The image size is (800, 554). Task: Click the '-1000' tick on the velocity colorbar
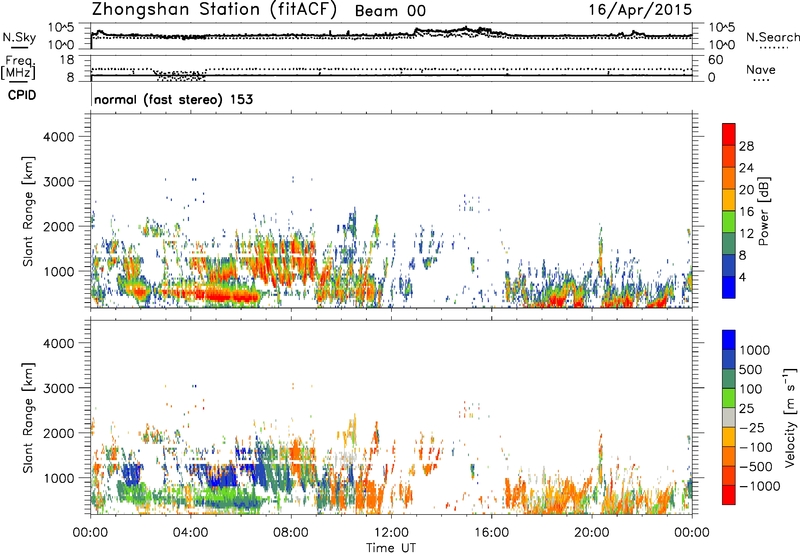(759, 486)
